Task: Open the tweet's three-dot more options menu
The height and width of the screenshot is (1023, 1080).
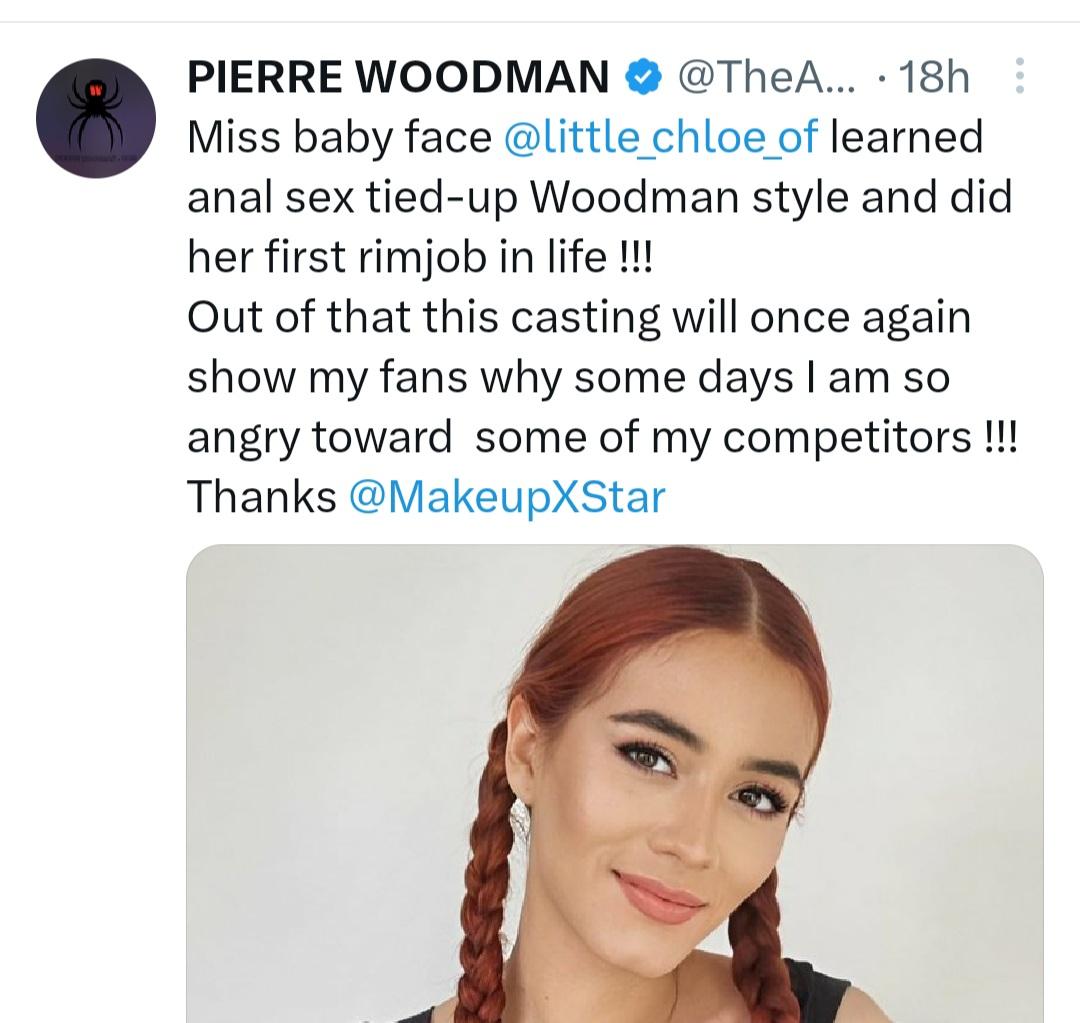Action: point(1019,76)
